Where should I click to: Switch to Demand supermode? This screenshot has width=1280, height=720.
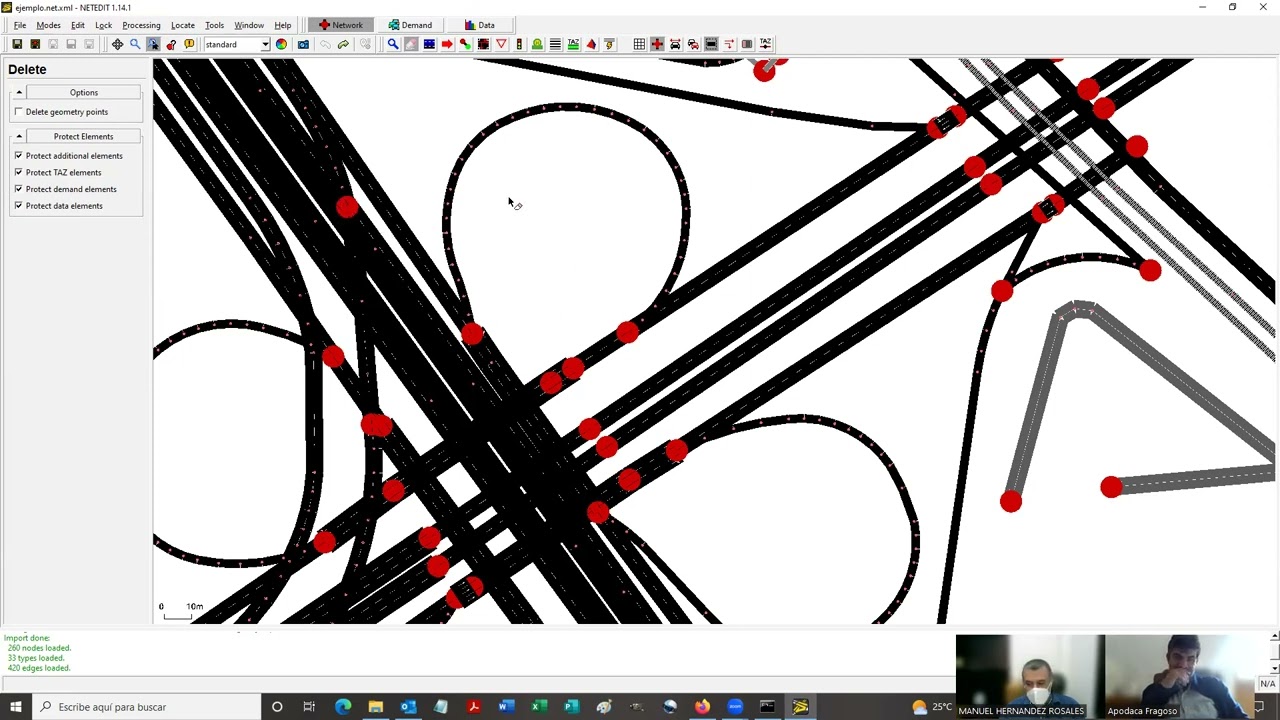410,25
